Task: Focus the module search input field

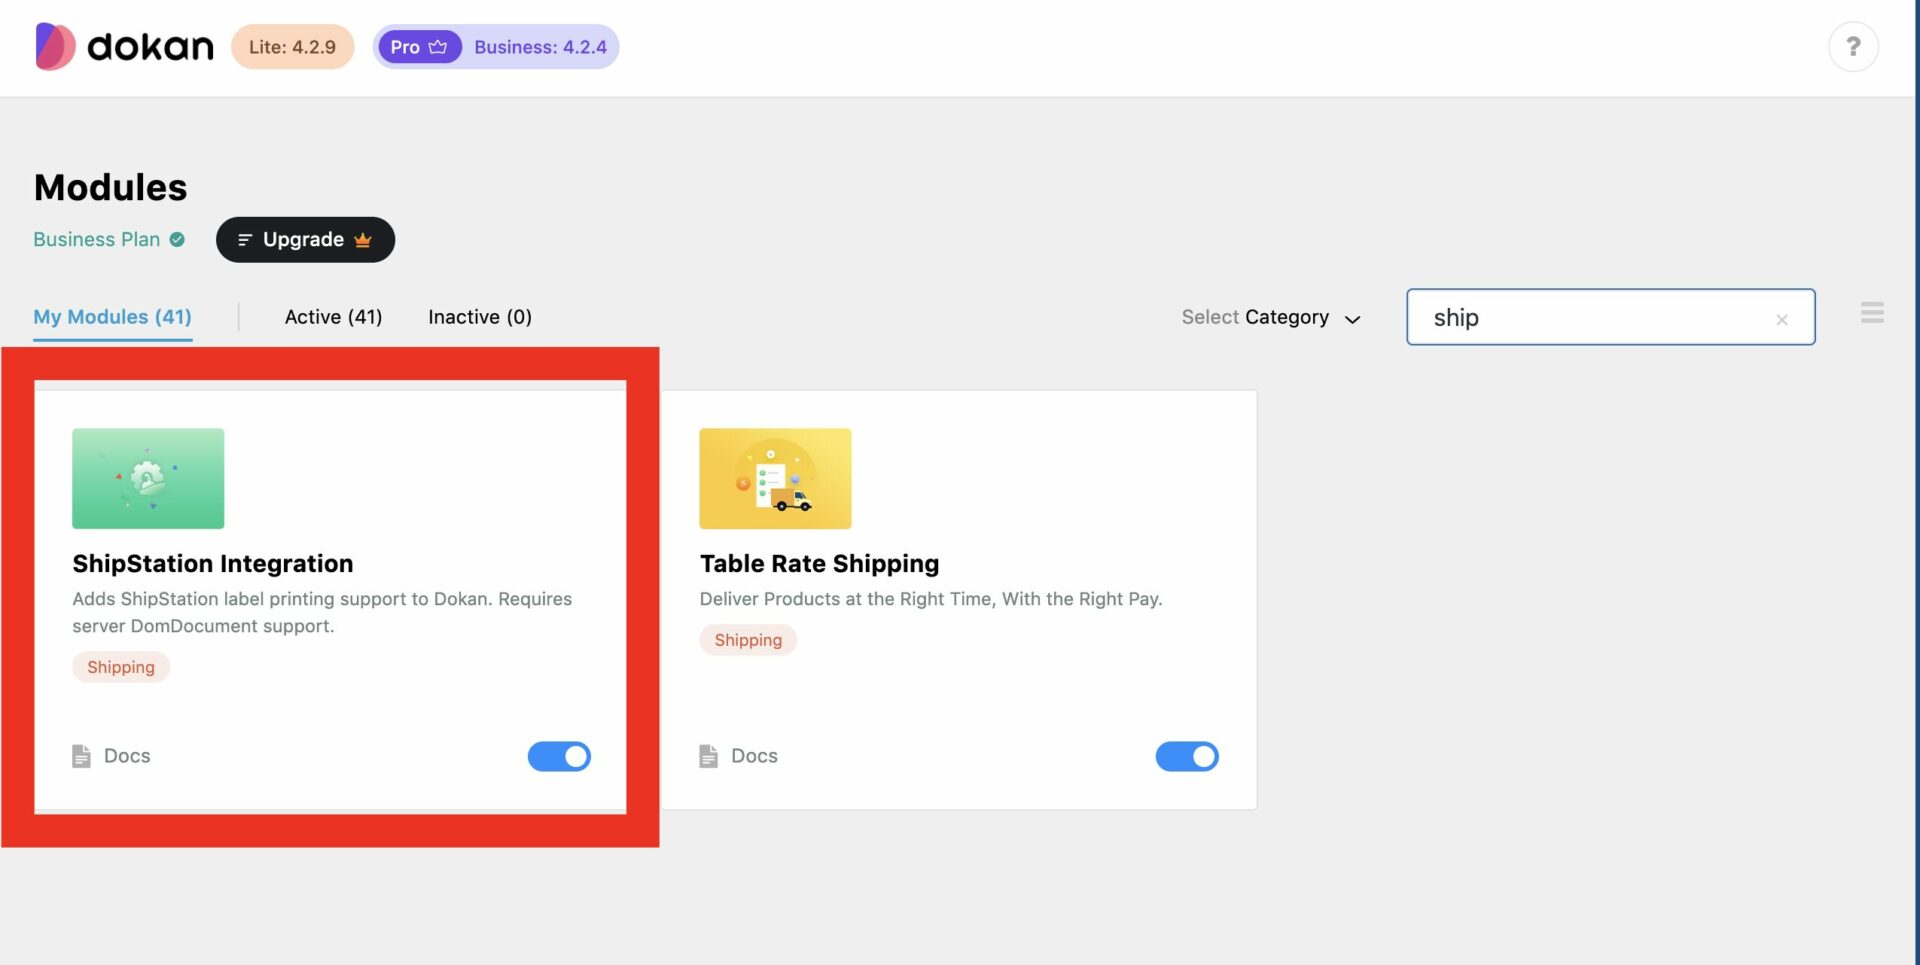Action: 1590,318
